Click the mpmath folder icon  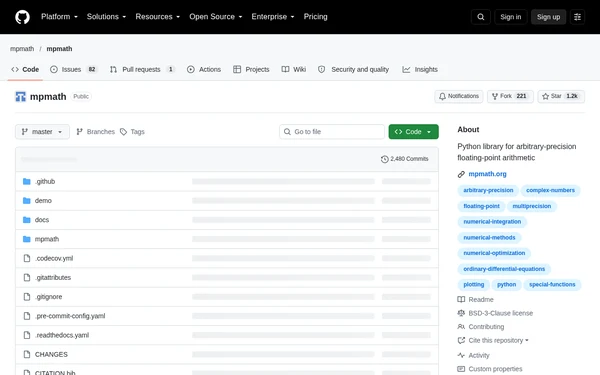[26, 239]
